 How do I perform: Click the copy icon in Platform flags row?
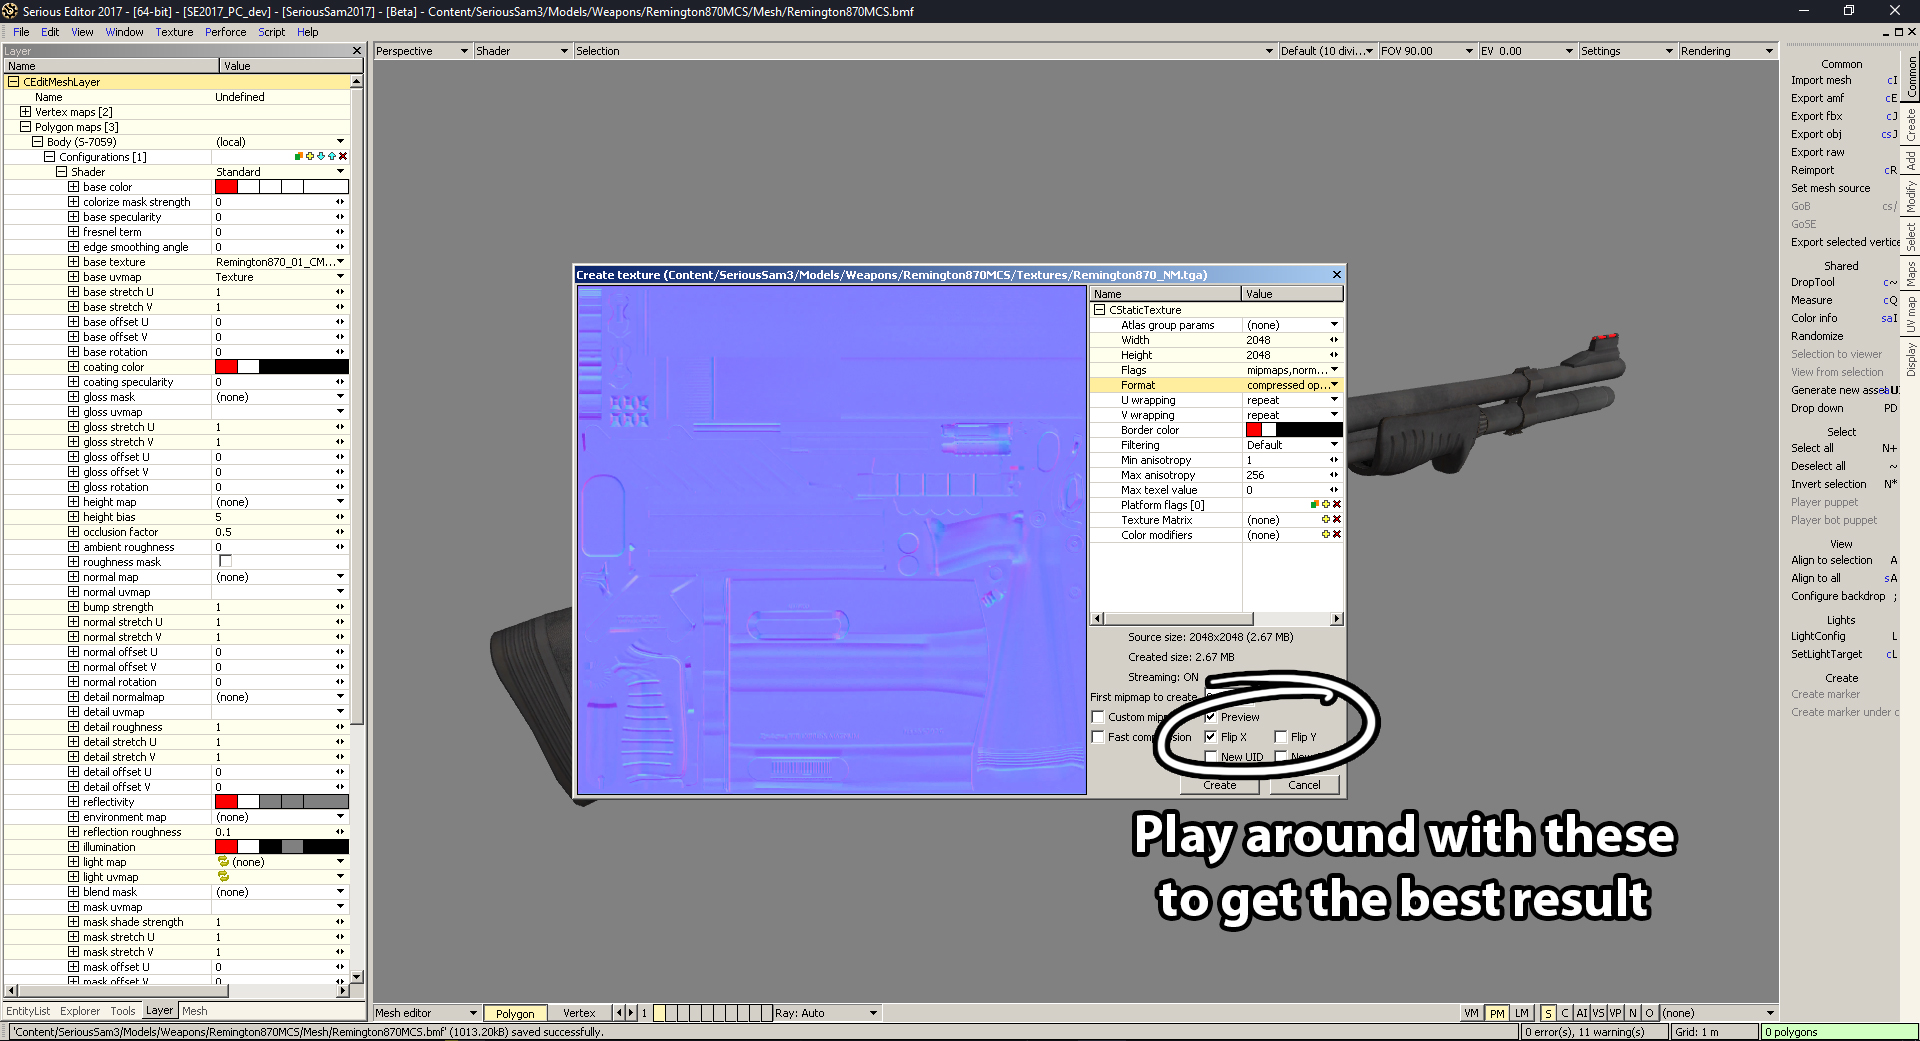[1314, 505]
